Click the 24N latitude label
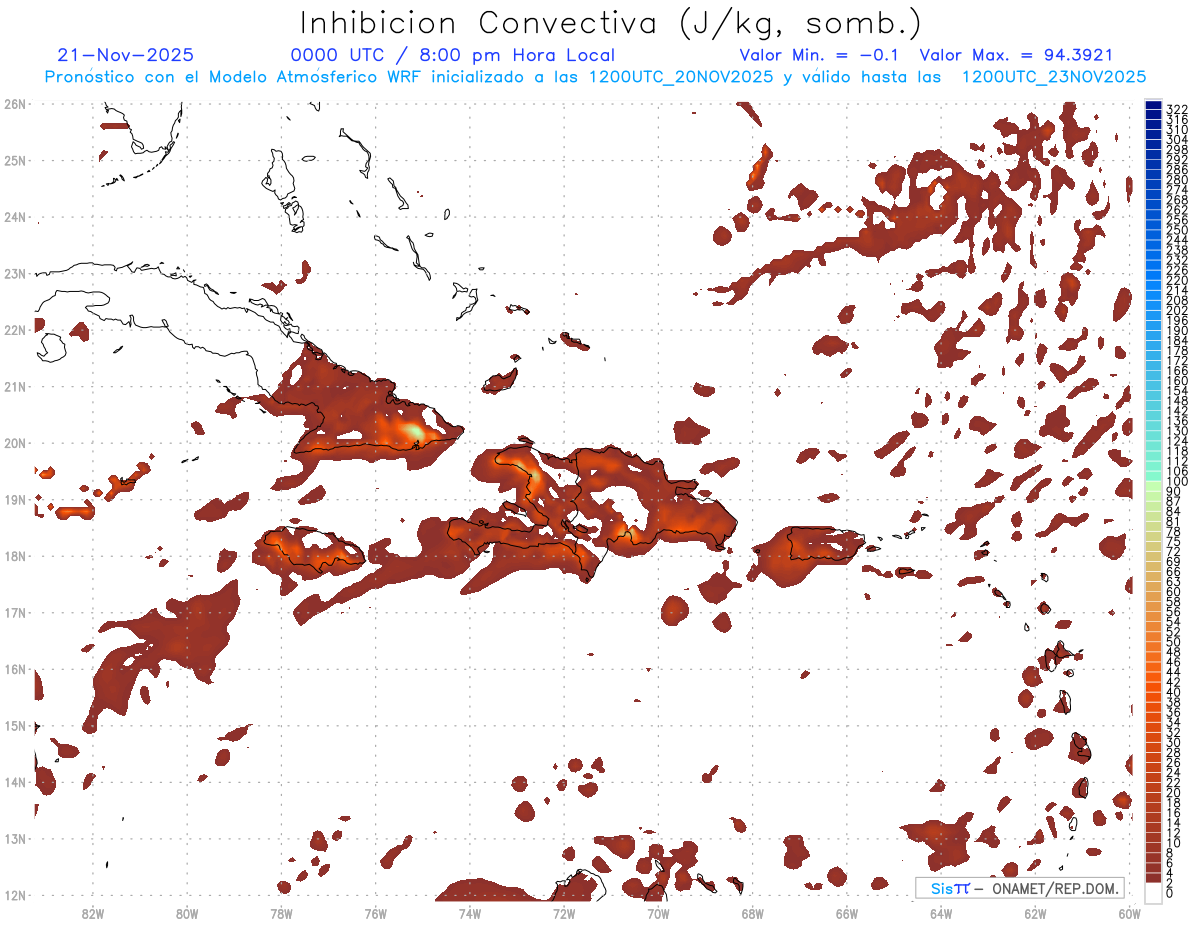This screenshot has width=1200, height=927. (x=15, y=217)
